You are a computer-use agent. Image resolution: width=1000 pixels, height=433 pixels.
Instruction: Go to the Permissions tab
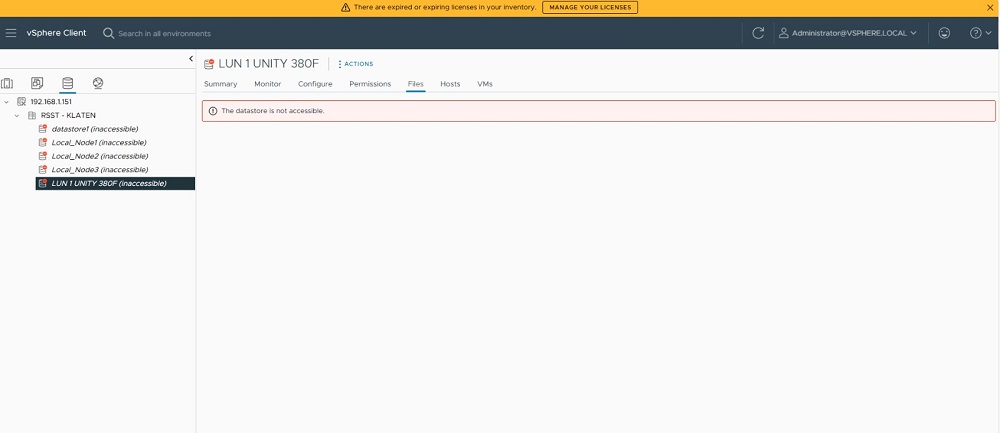coord(370,84)
